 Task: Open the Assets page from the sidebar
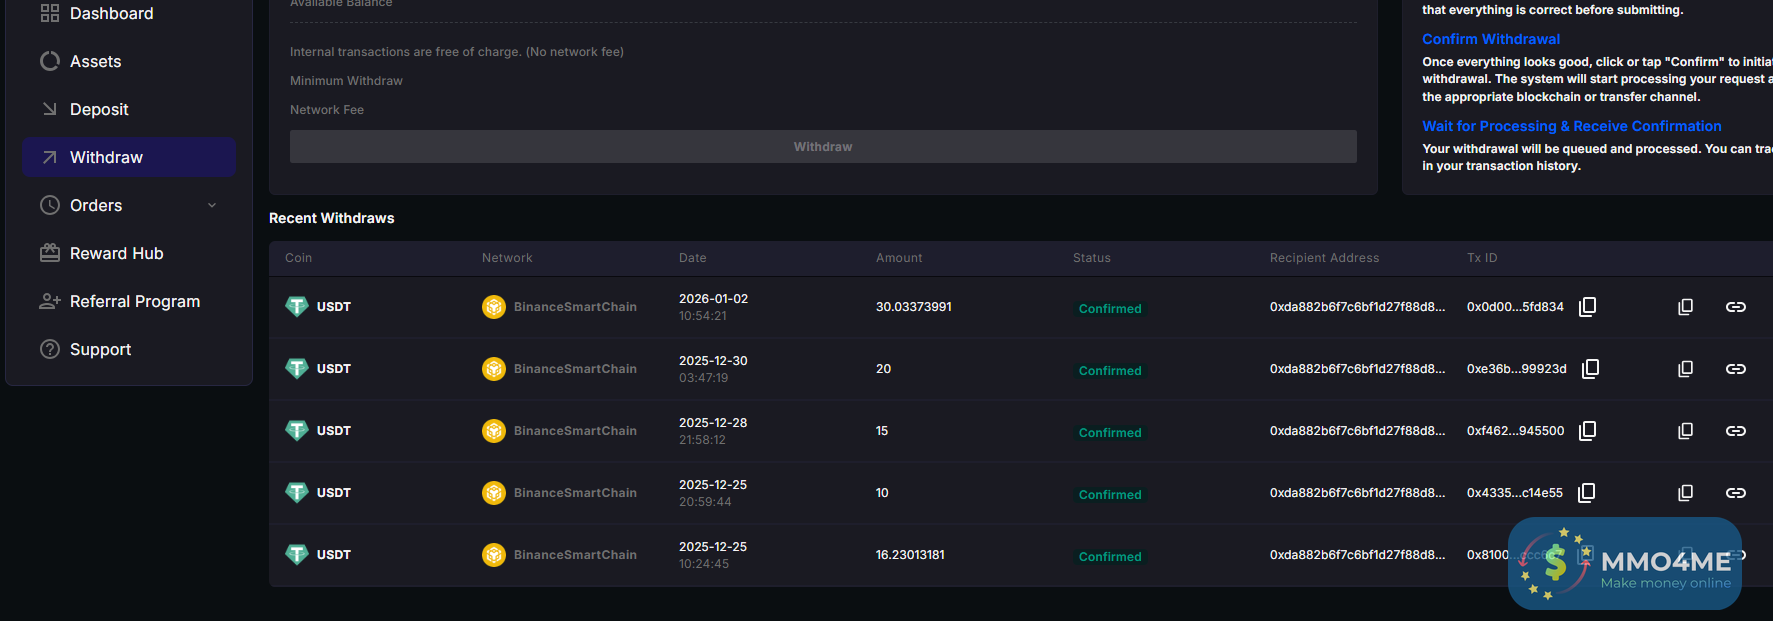point(95,61)
